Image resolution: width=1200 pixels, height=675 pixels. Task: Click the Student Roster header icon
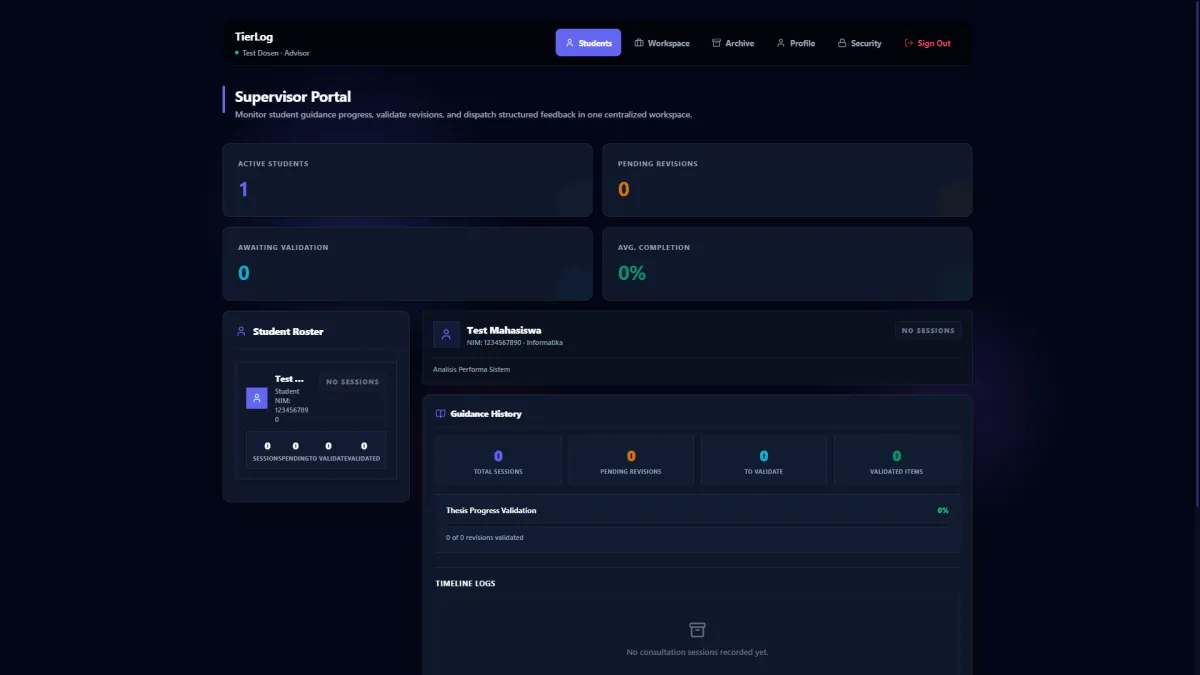[241, 331]
